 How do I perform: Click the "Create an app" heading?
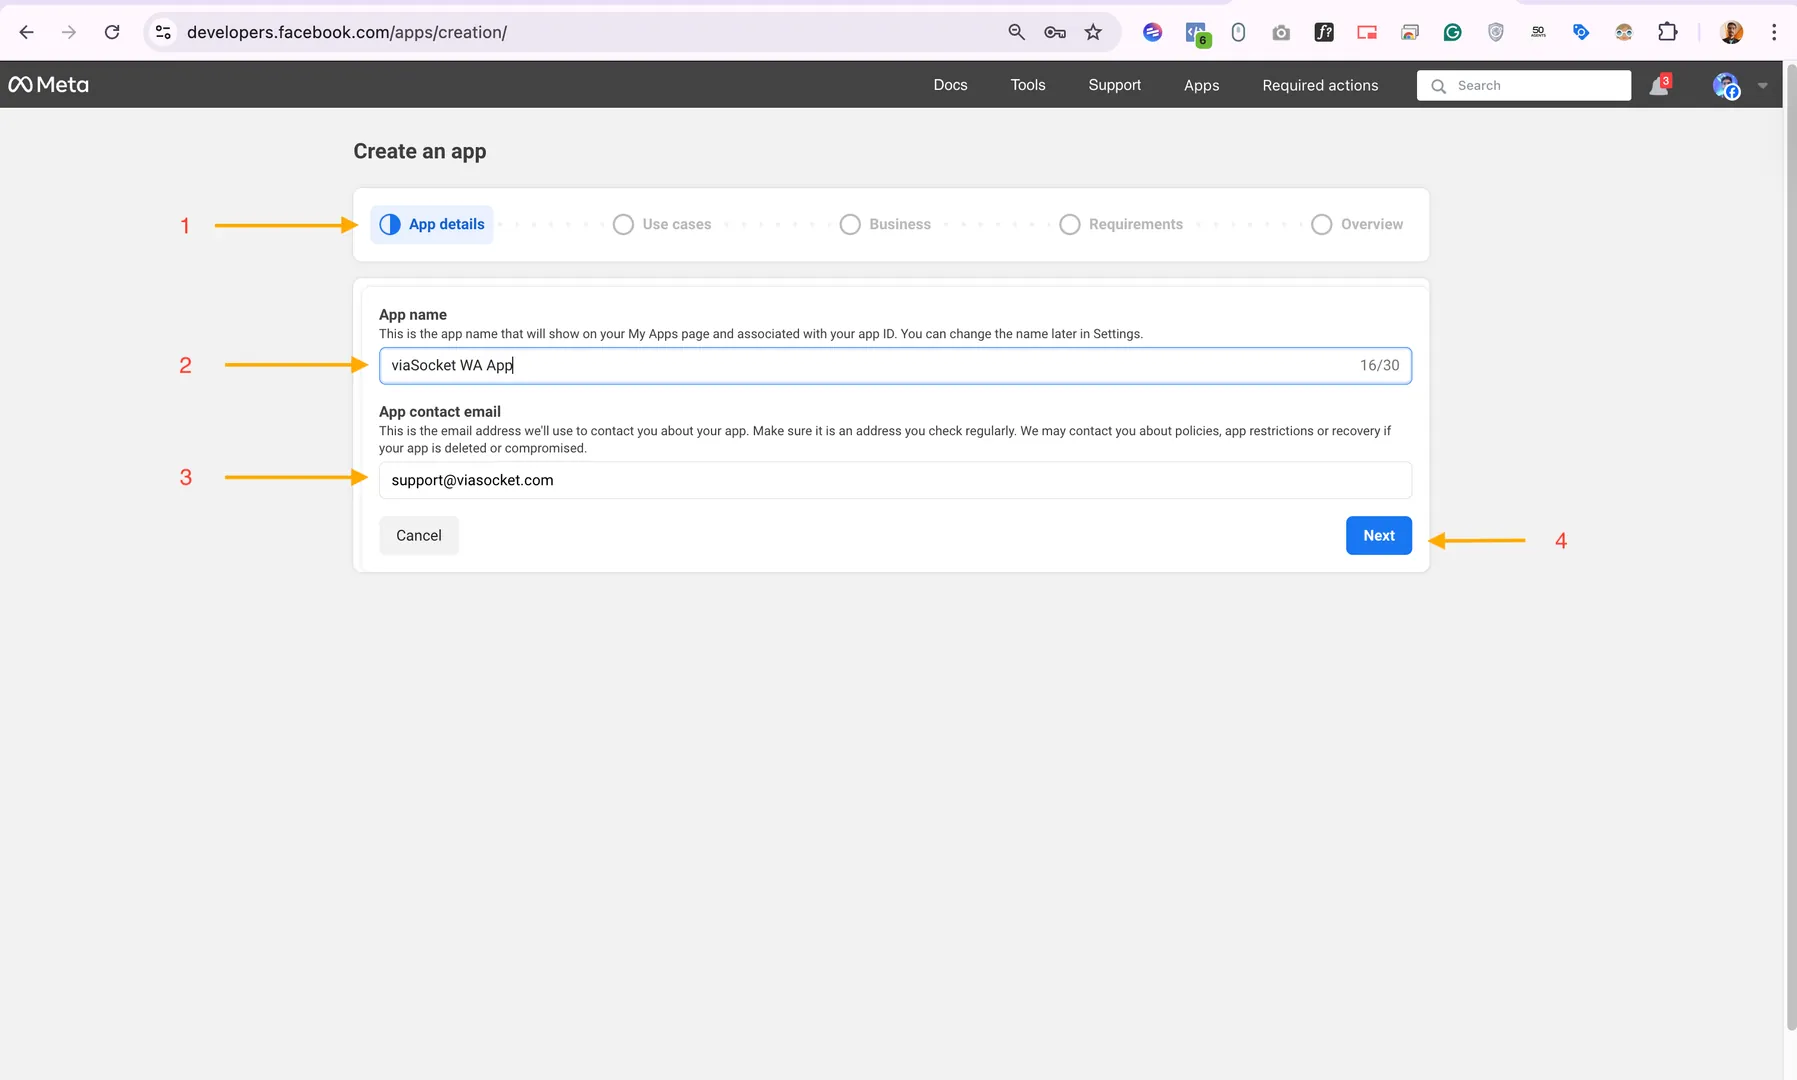point(420,151)
